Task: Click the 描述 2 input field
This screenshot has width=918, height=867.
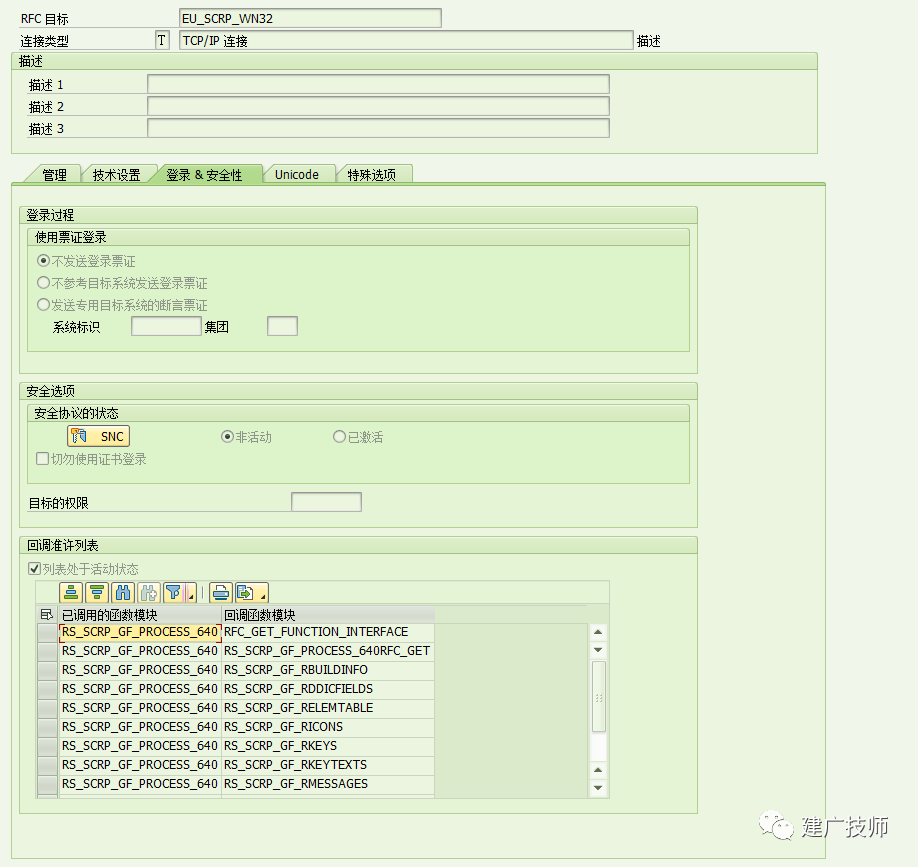Action: point(378,106)
